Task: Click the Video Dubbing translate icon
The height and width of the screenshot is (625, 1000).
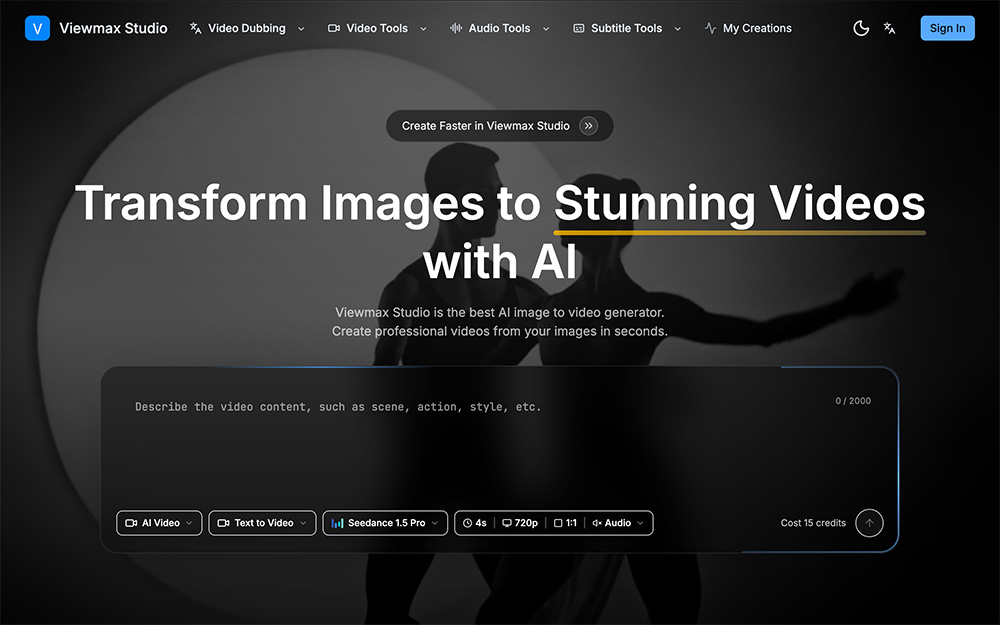Action: click(x=195, y=28)
